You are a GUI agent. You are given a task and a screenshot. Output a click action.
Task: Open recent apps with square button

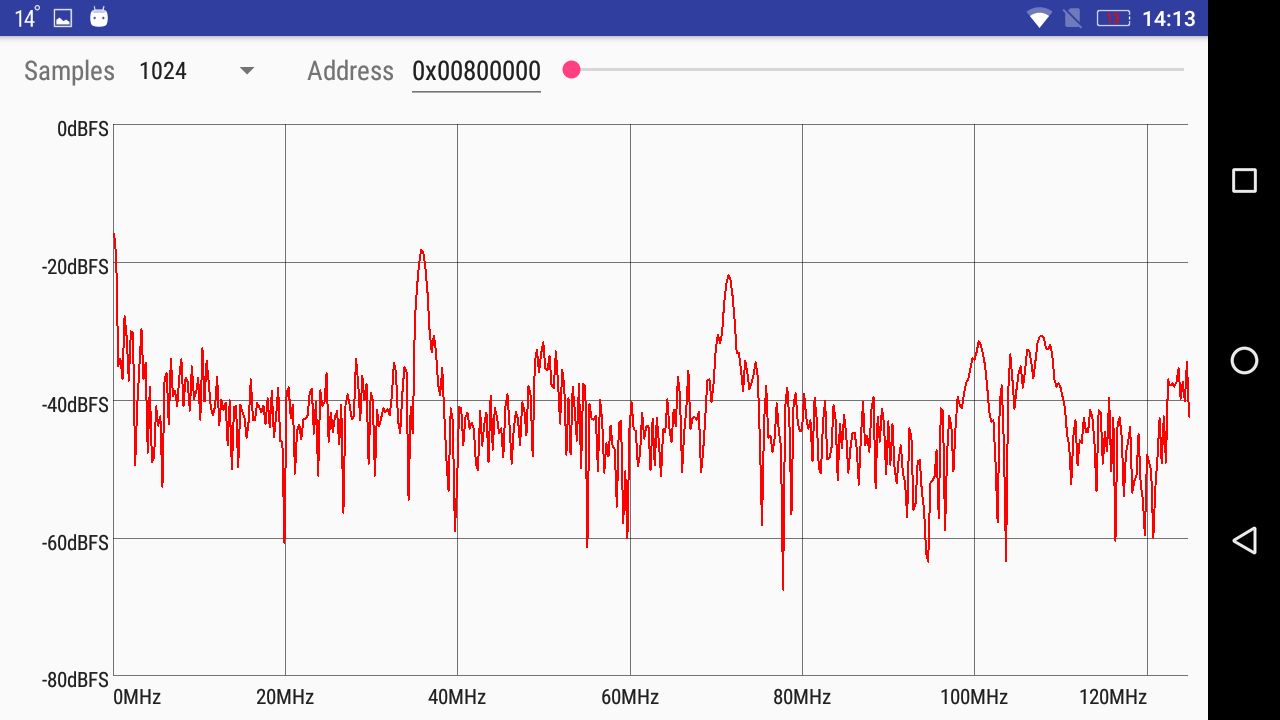(1244, 180)
